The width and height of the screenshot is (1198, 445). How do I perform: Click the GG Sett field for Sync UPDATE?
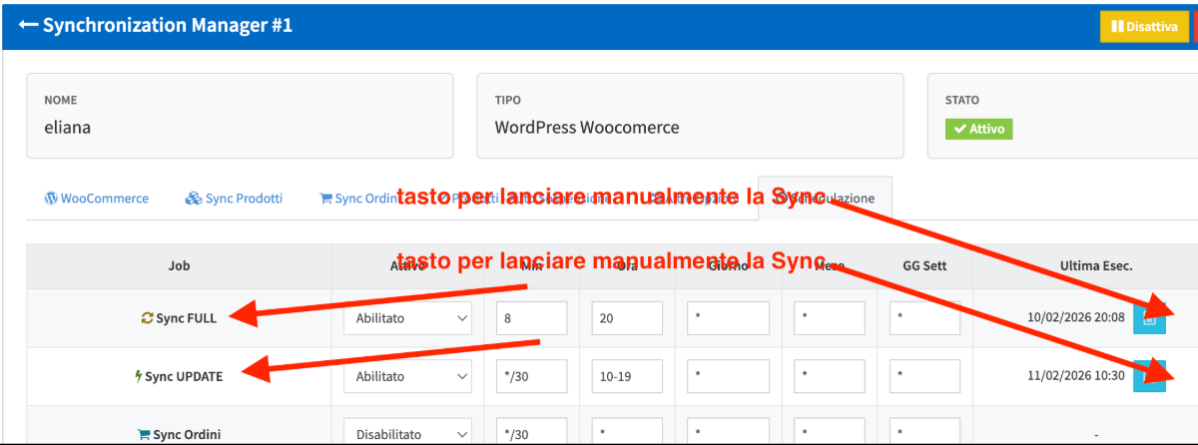pos(925,377)
